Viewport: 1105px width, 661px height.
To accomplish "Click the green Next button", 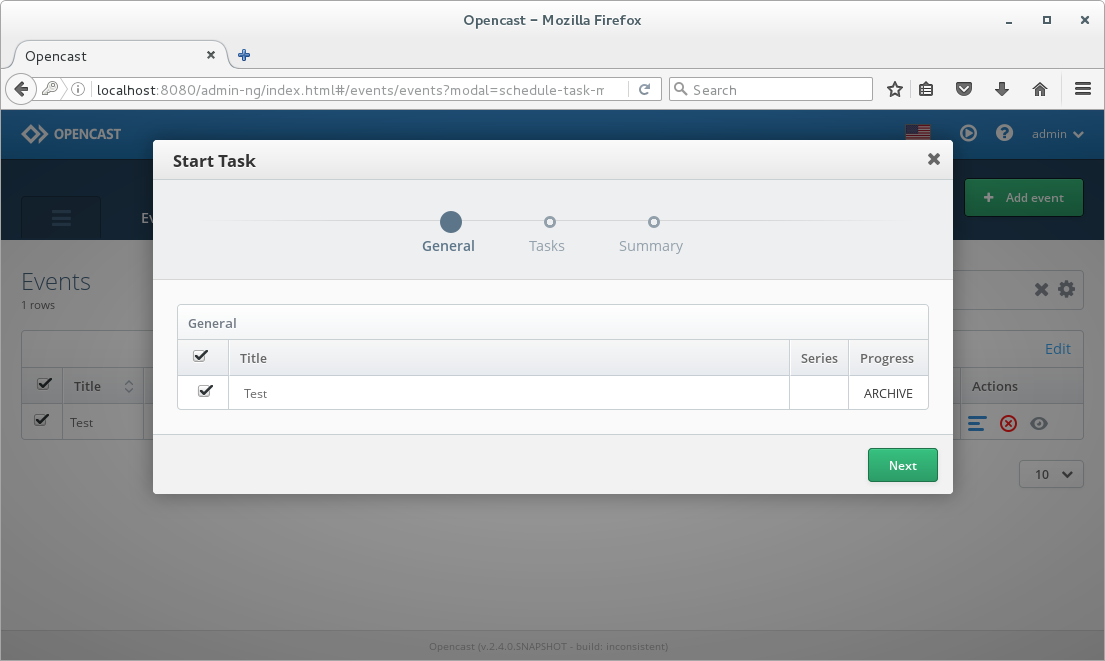I will 903,465.
